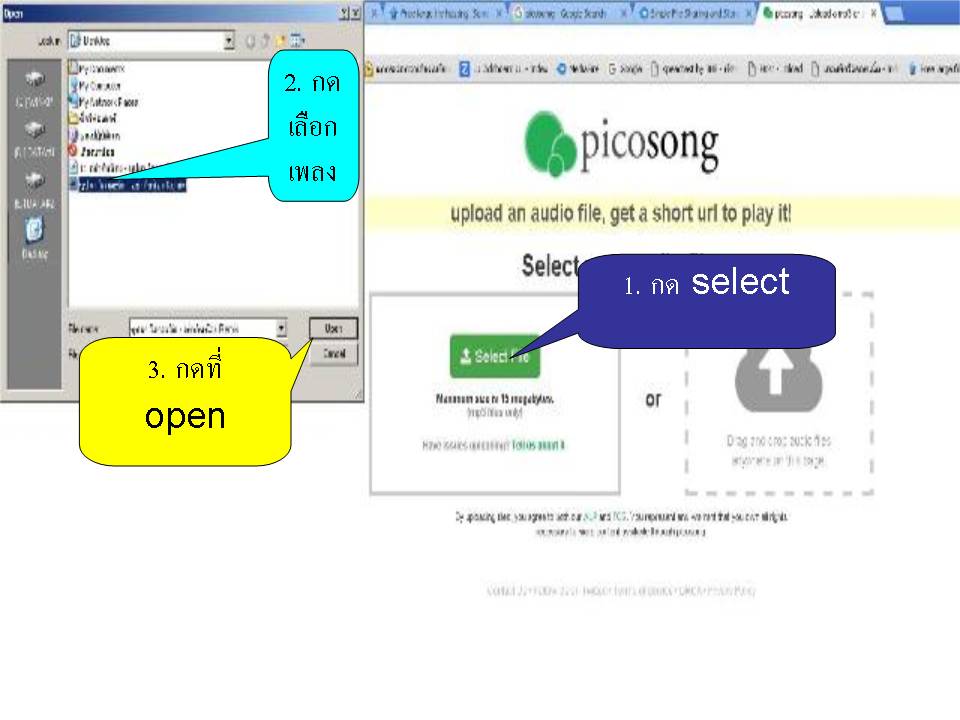Click the Cancel button in the dialog
The width and height of the screenshot is (960, 720).
coord(334,354)
